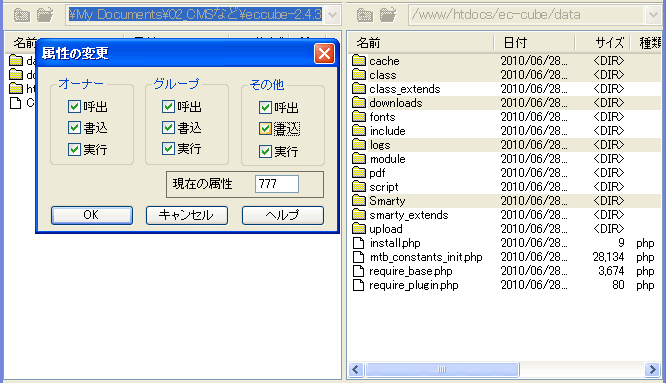Select the mtb_constants_init.php file icon
Viewport: 666px width, 383px height.
pyautogui.click(x=359, y=257)
